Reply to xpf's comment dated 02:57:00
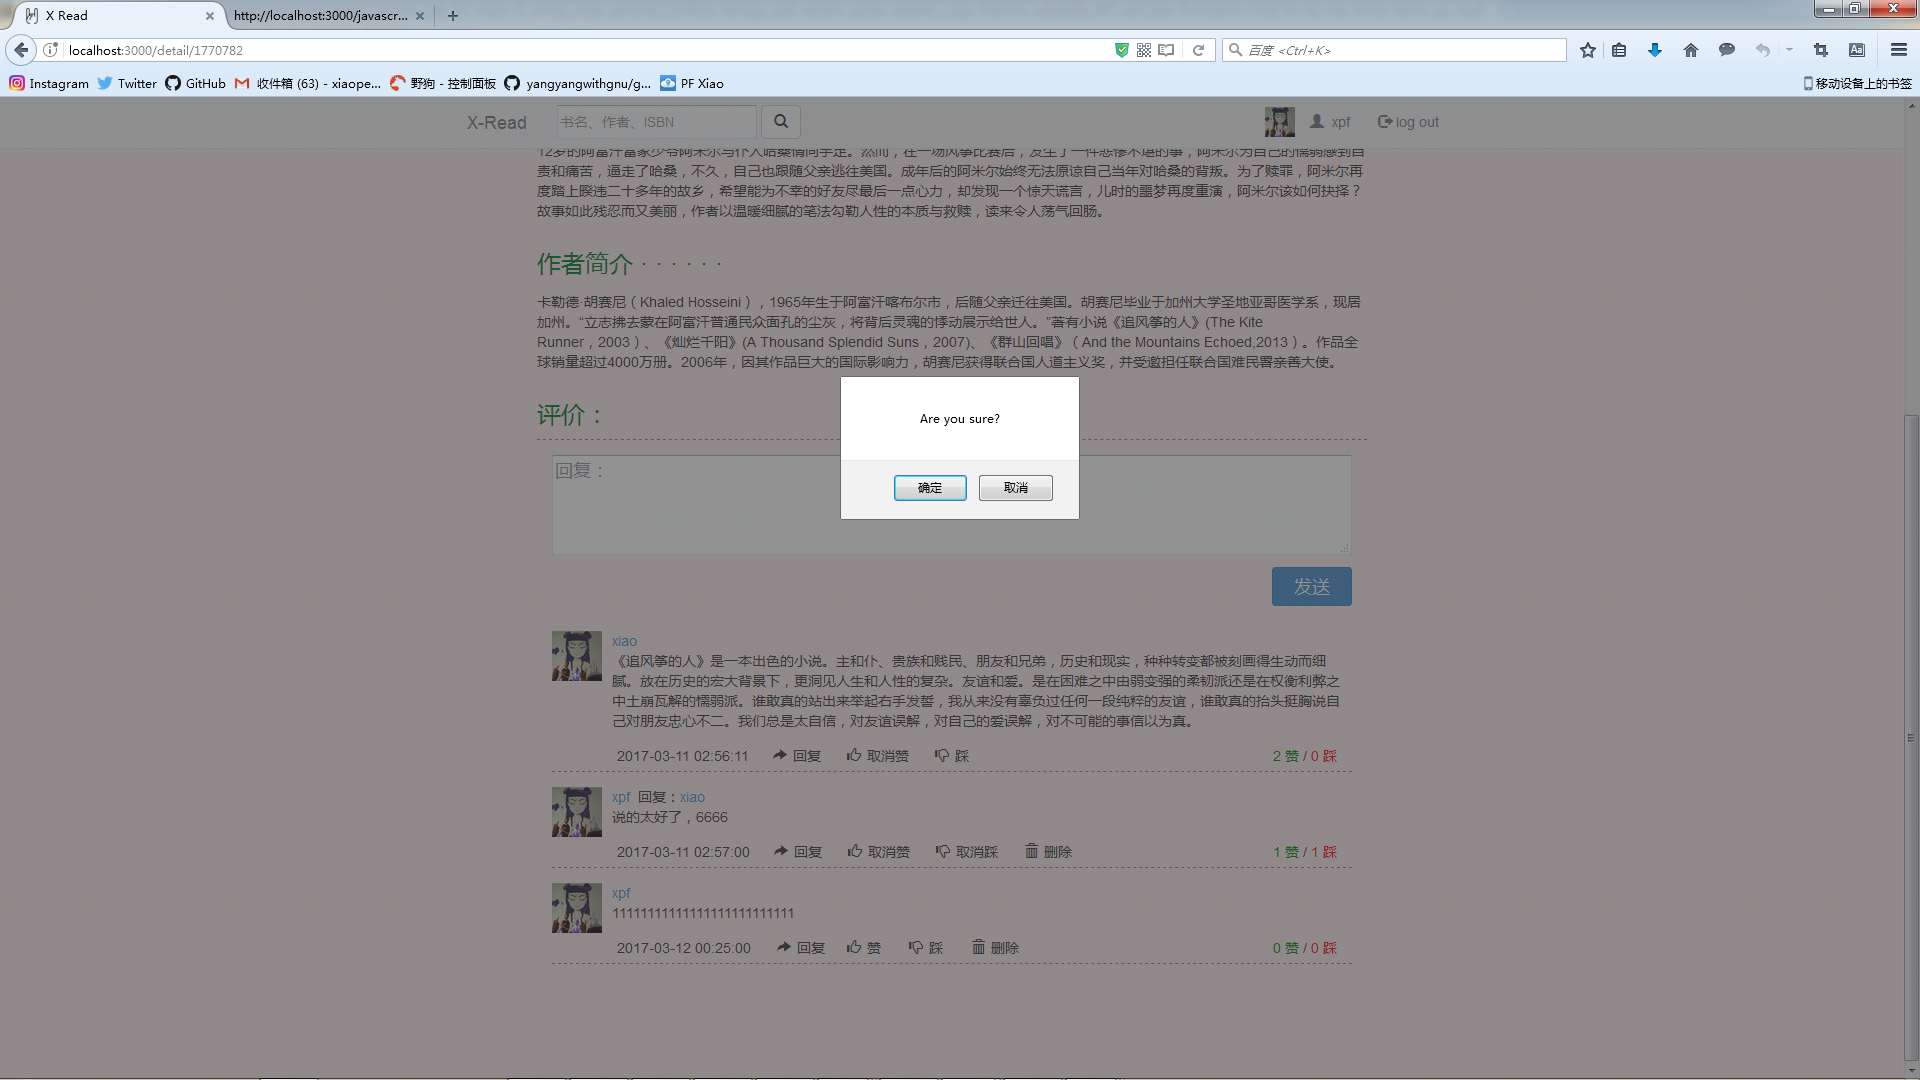Viewport: 1920px width, 1080px height. (798, 852)
